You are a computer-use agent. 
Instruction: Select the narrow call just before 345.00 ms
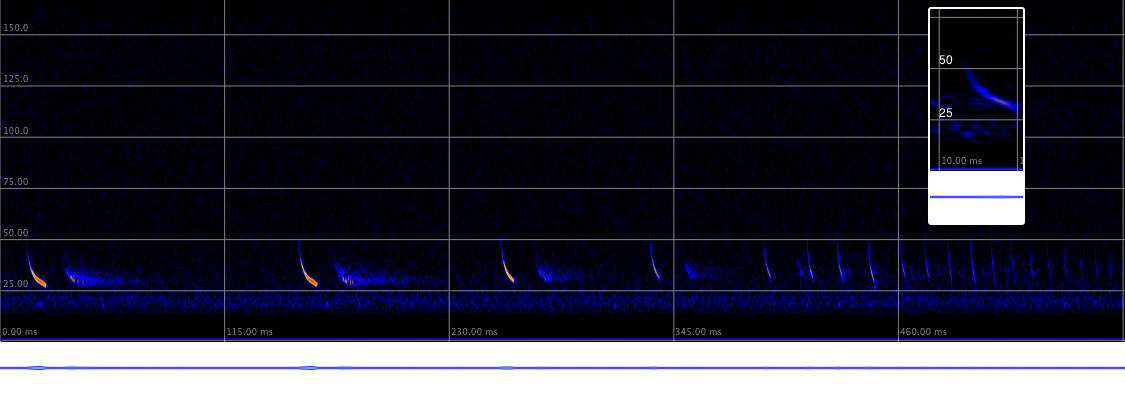654,257
